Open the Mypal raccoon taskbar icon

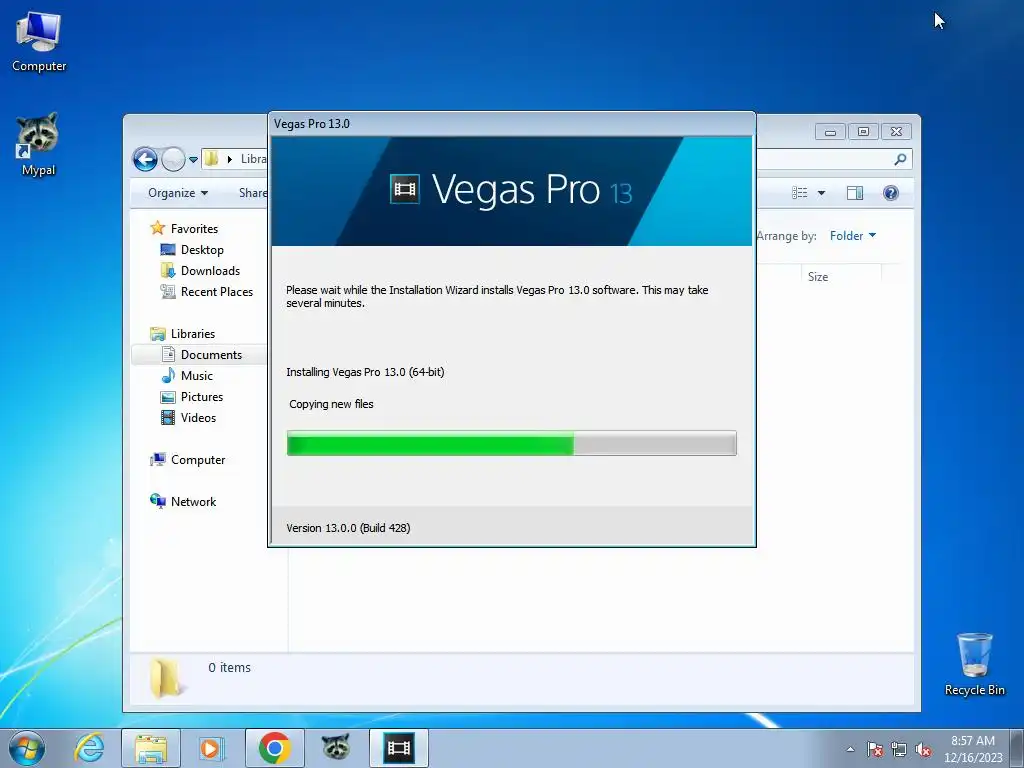pyautogui.click(x=336, y=747)
